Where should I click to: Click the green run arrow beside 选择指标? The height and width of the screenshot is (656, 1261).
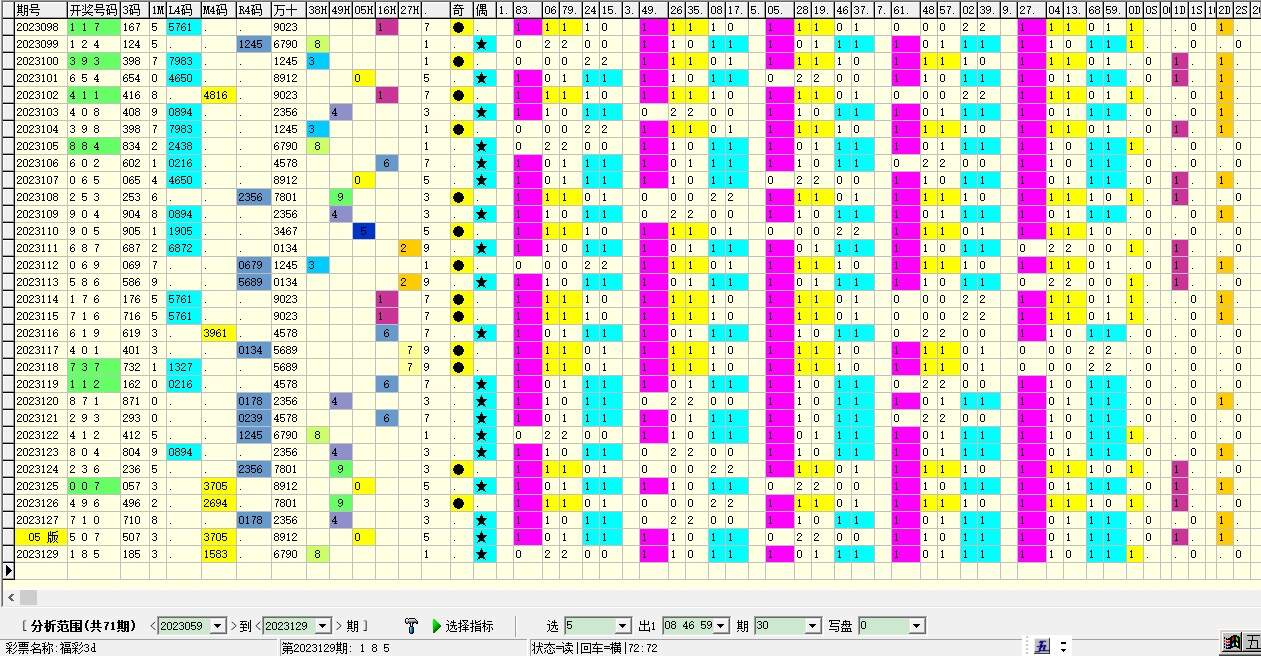[434, 625]
